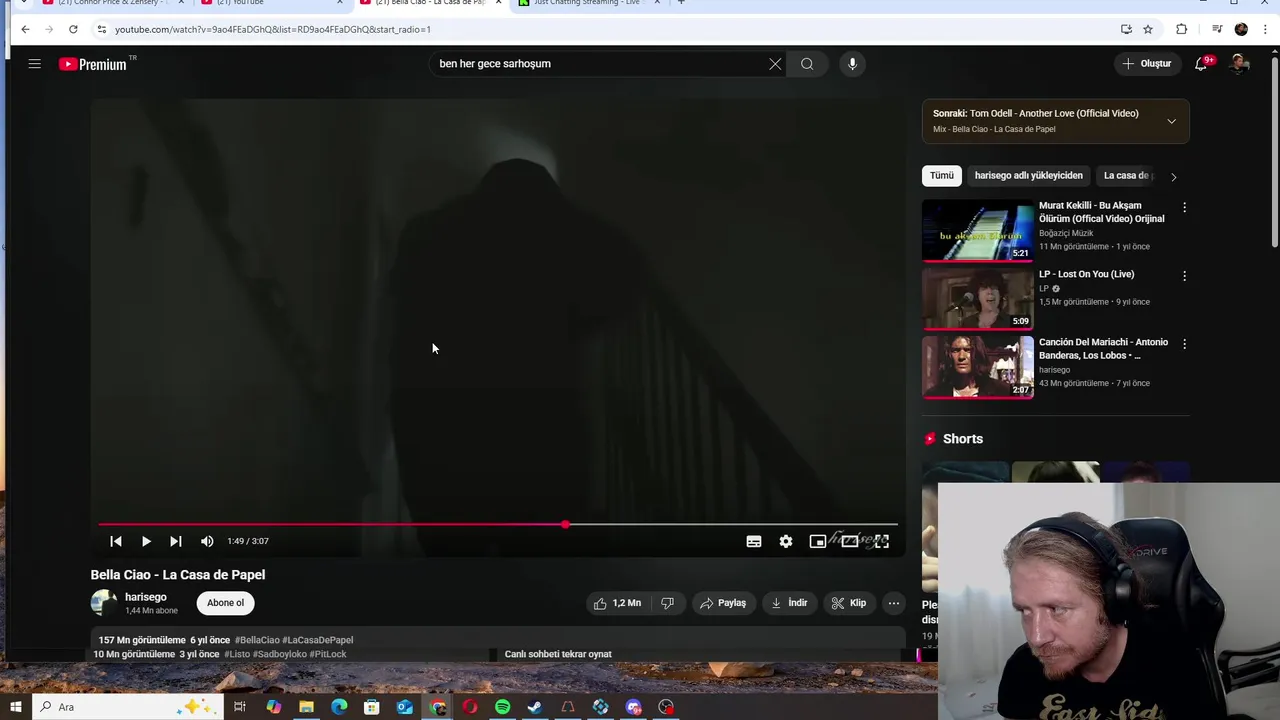The image size is (1280, 720).
Task: Select the La casa de chip
Action: coord(1127,176)
